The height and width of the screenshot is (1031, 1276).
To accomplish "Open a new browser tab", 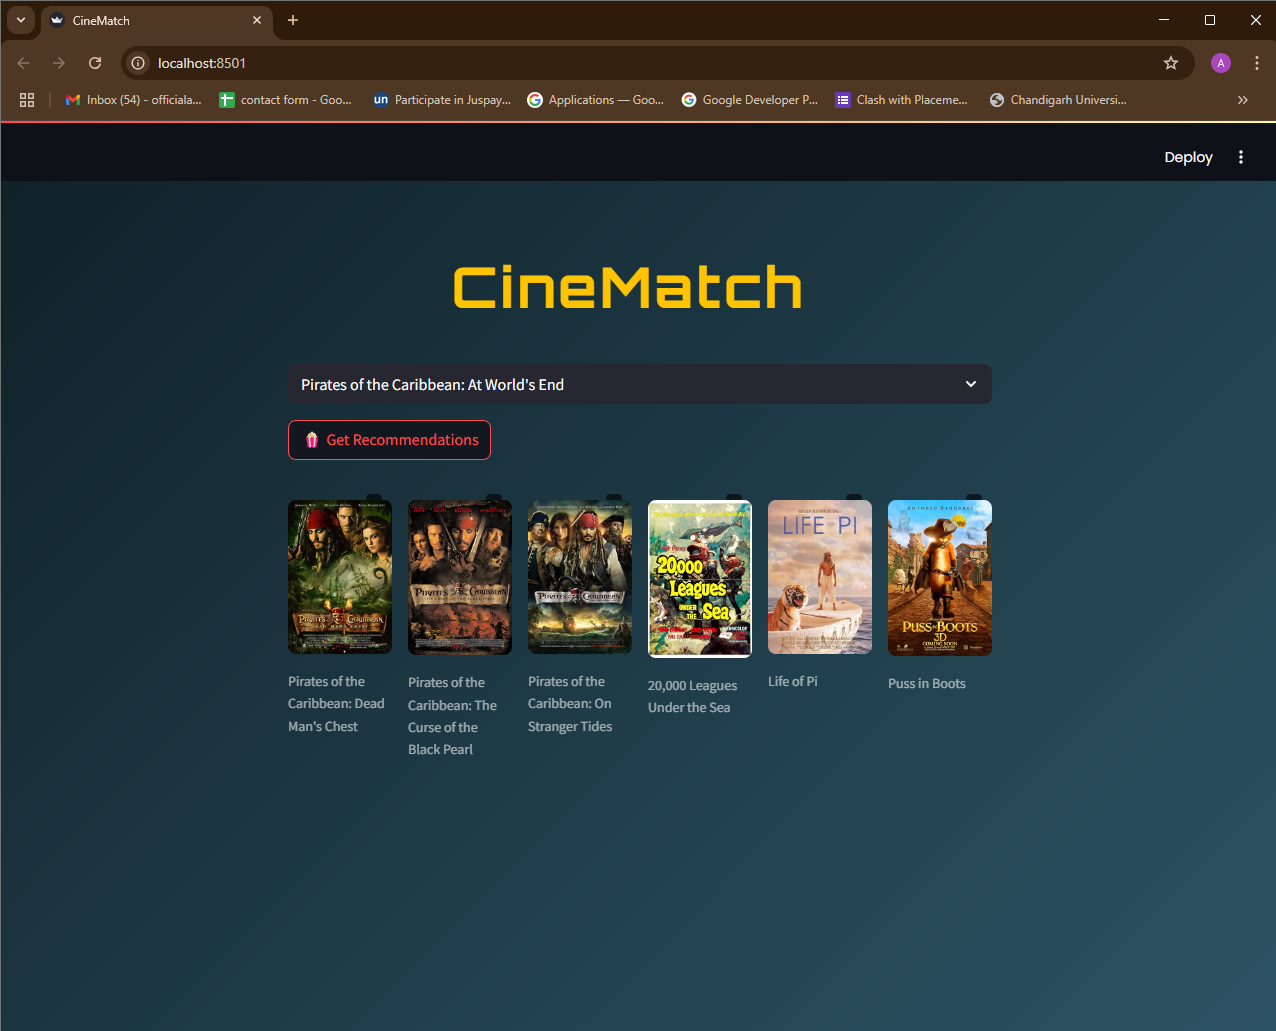I will pos(293,20).
